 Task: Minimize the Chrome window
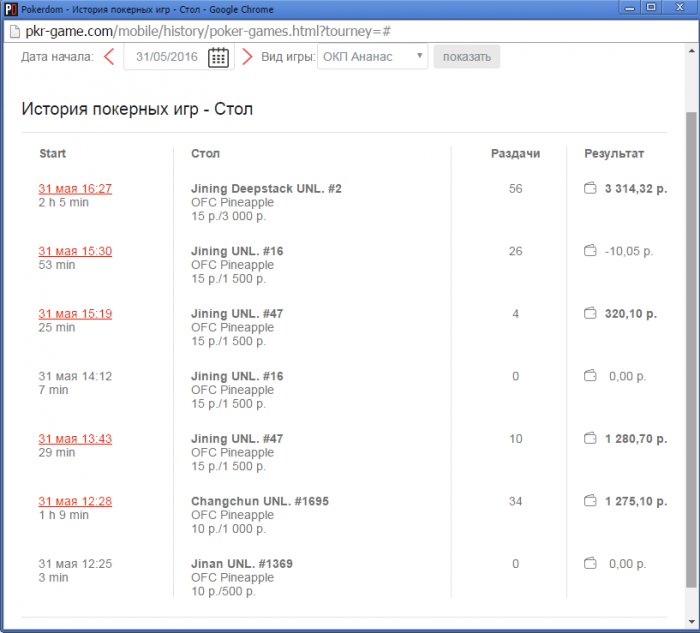tap(630, 8)
